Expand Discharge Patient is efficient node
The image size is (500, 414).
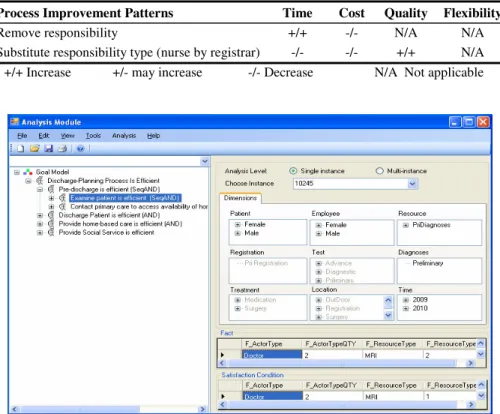(40, 216)
